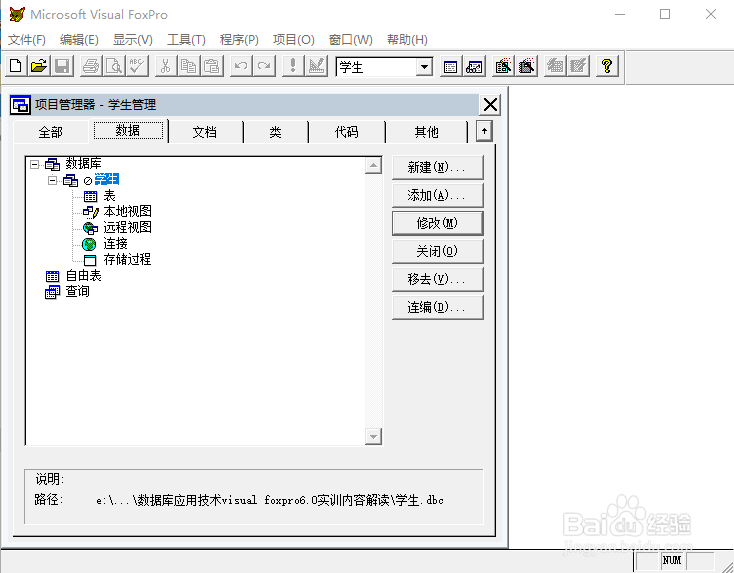Switch to the 代码 tab
Viewport: 734px width, 573px height.
click(346, 132)
